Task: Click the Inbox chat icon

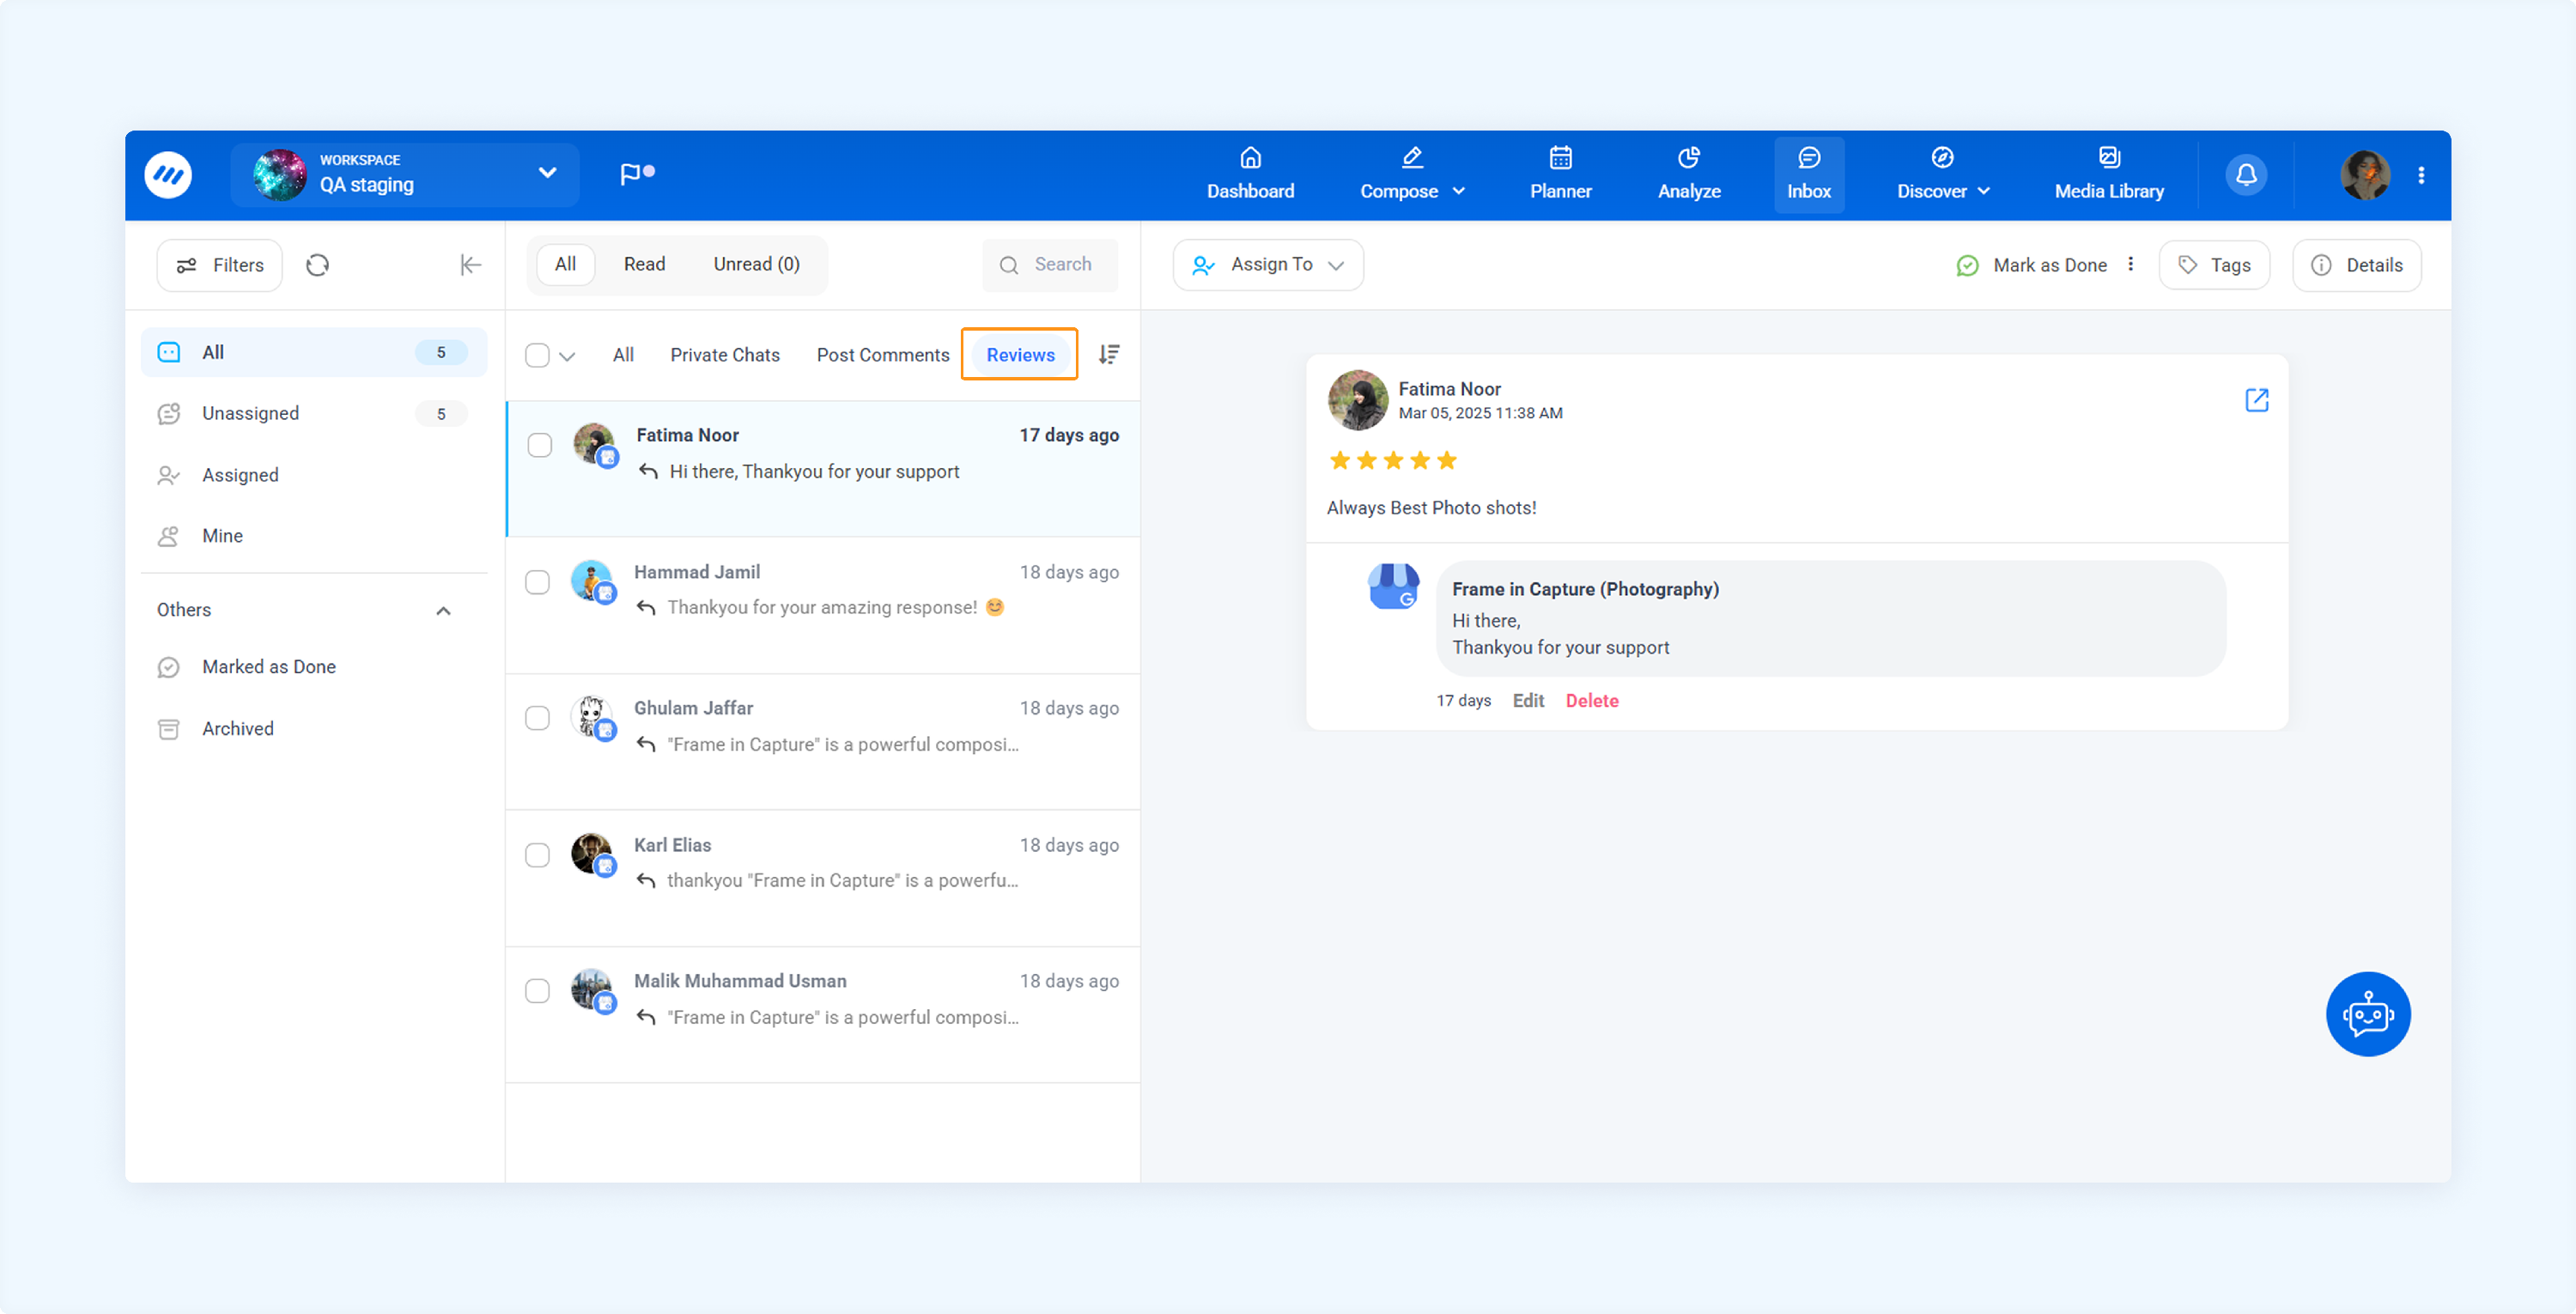Action: tap(1808, 157)
